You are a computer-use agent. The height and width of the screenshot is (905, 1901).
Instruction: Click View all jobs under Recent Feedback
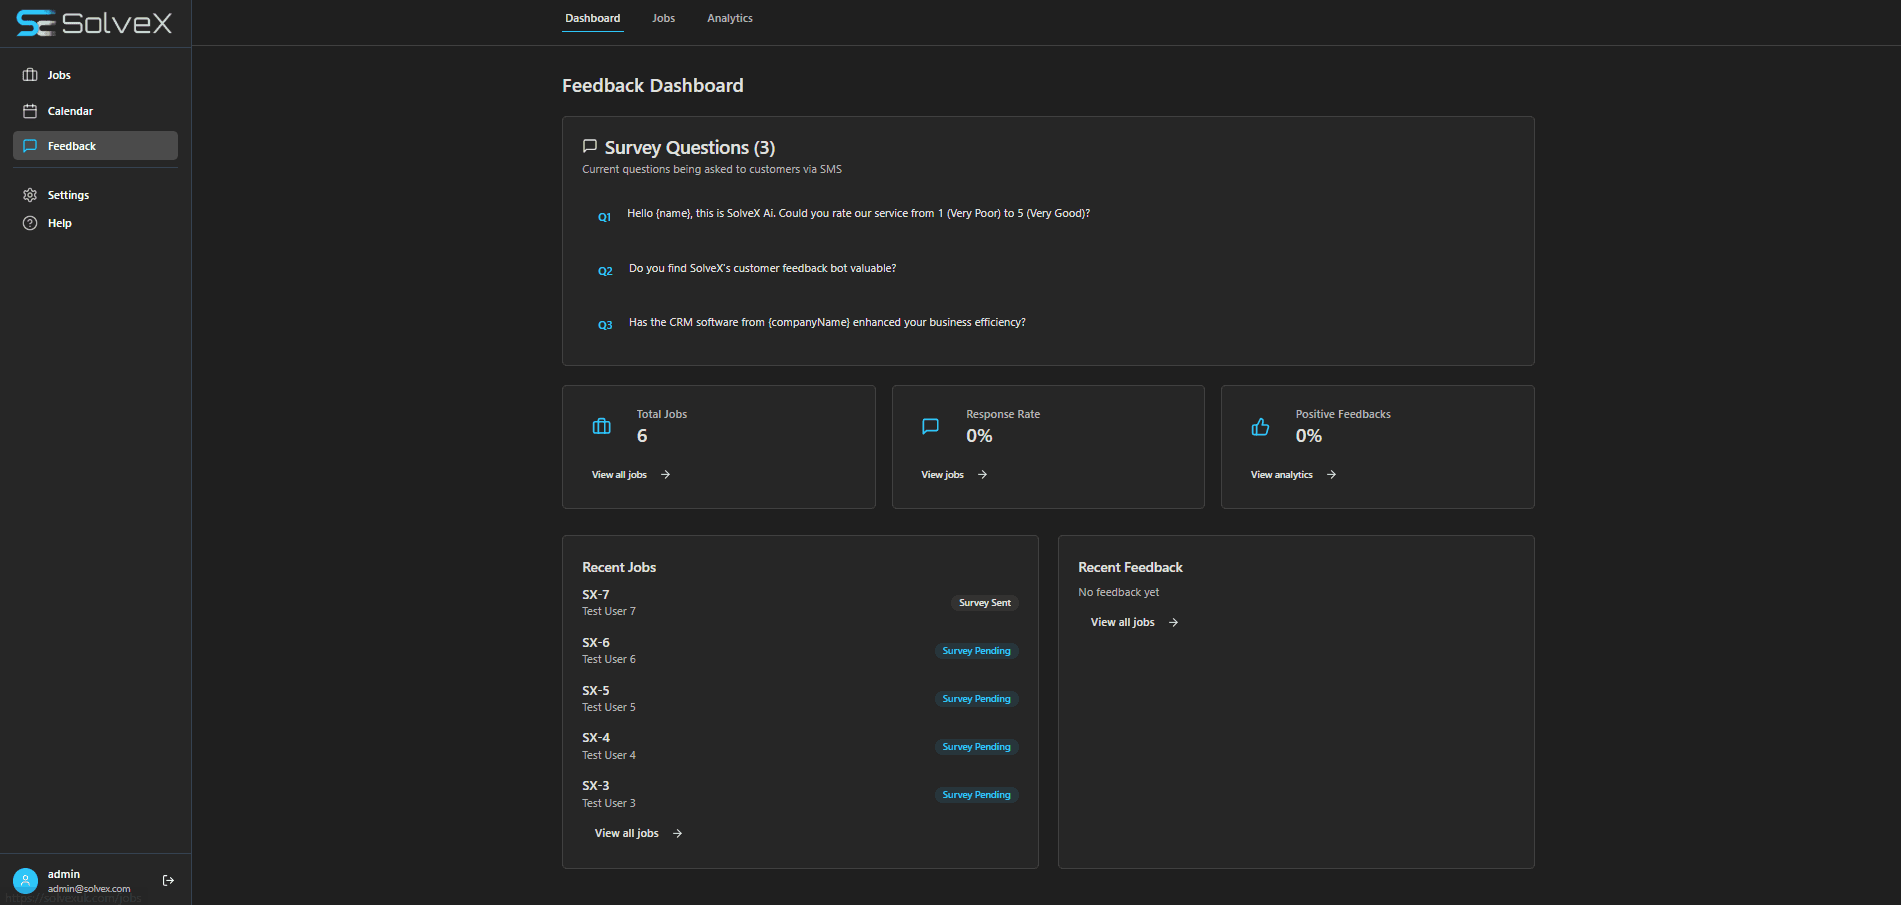click(1123, 622)
